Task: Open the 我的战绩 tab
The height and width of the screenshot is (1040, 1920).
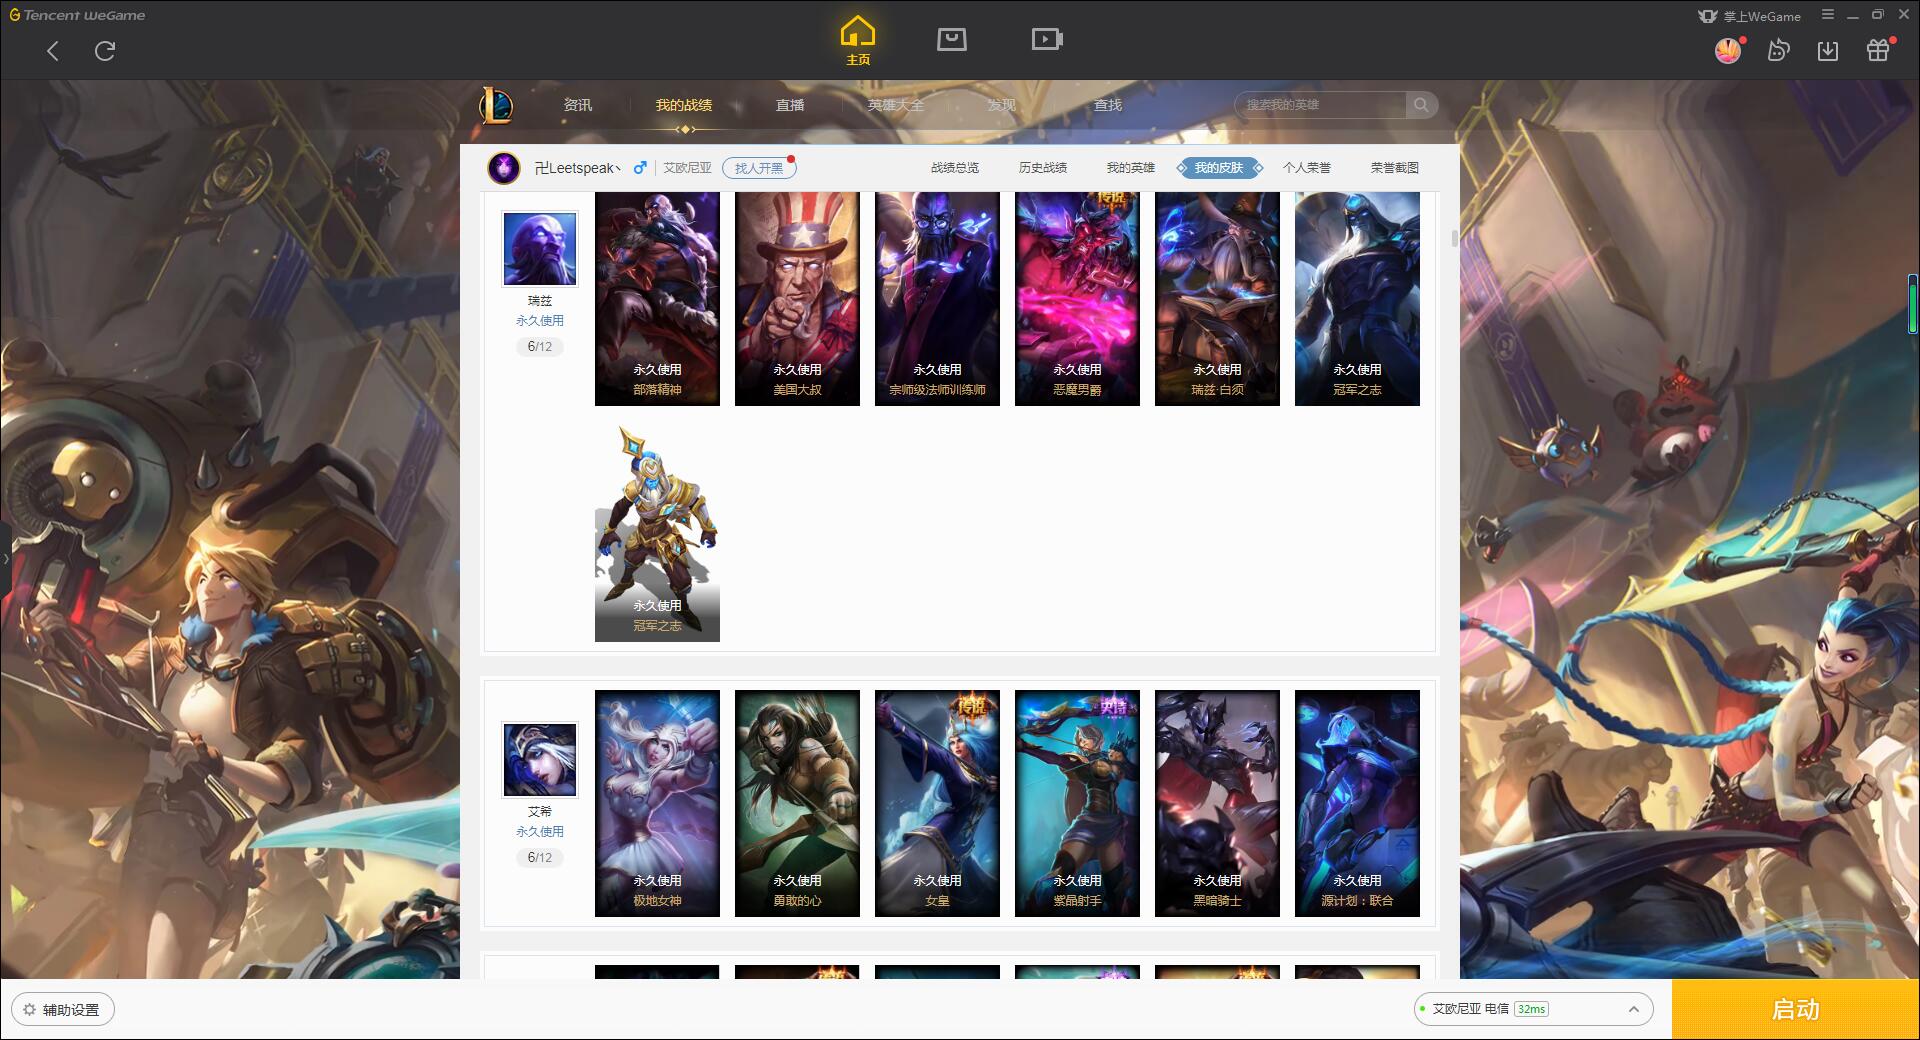Action: pyautogui.click(x=684, y=105)
